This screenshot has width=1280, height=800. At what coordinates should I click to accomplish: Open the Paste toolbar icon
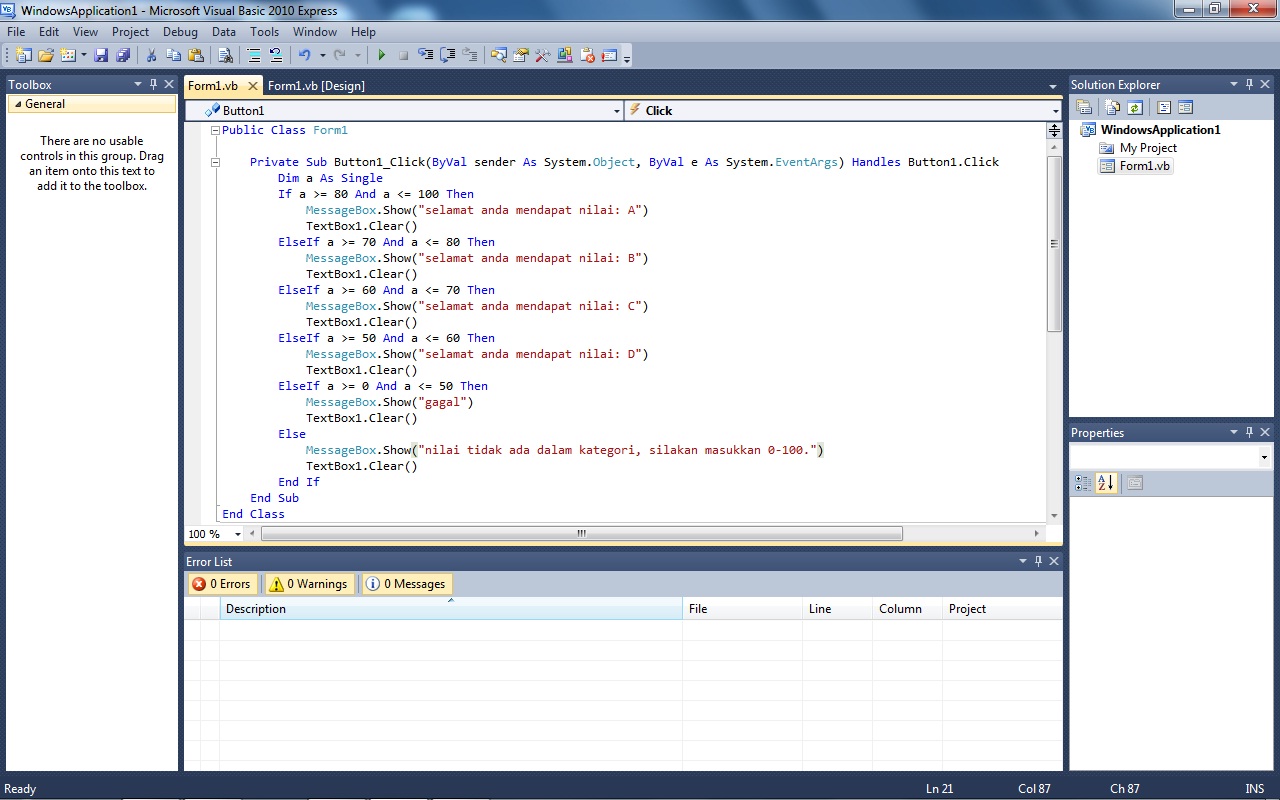(196, 55)
